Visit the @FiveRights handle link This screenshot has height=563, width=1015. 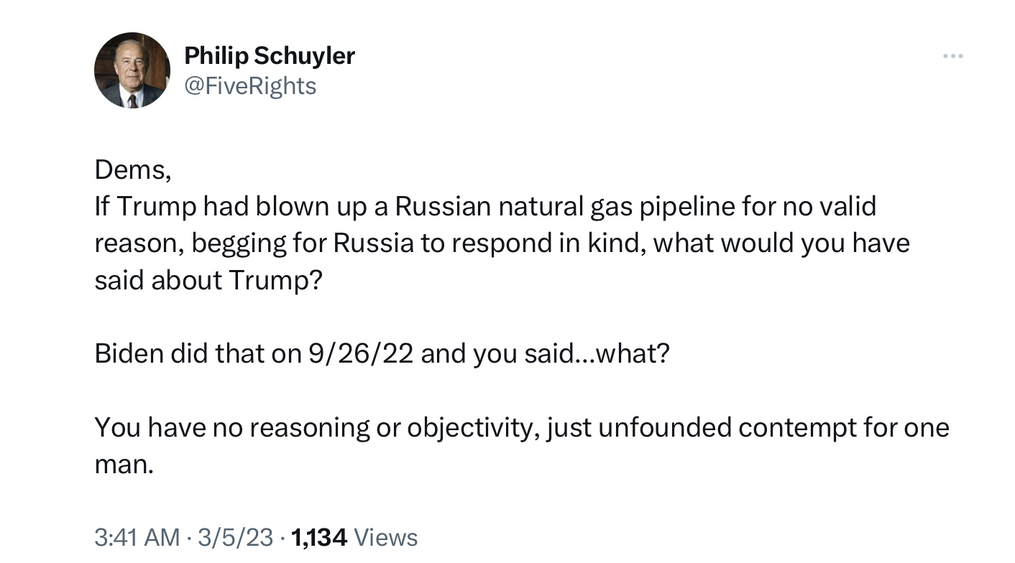click(251, 86)
